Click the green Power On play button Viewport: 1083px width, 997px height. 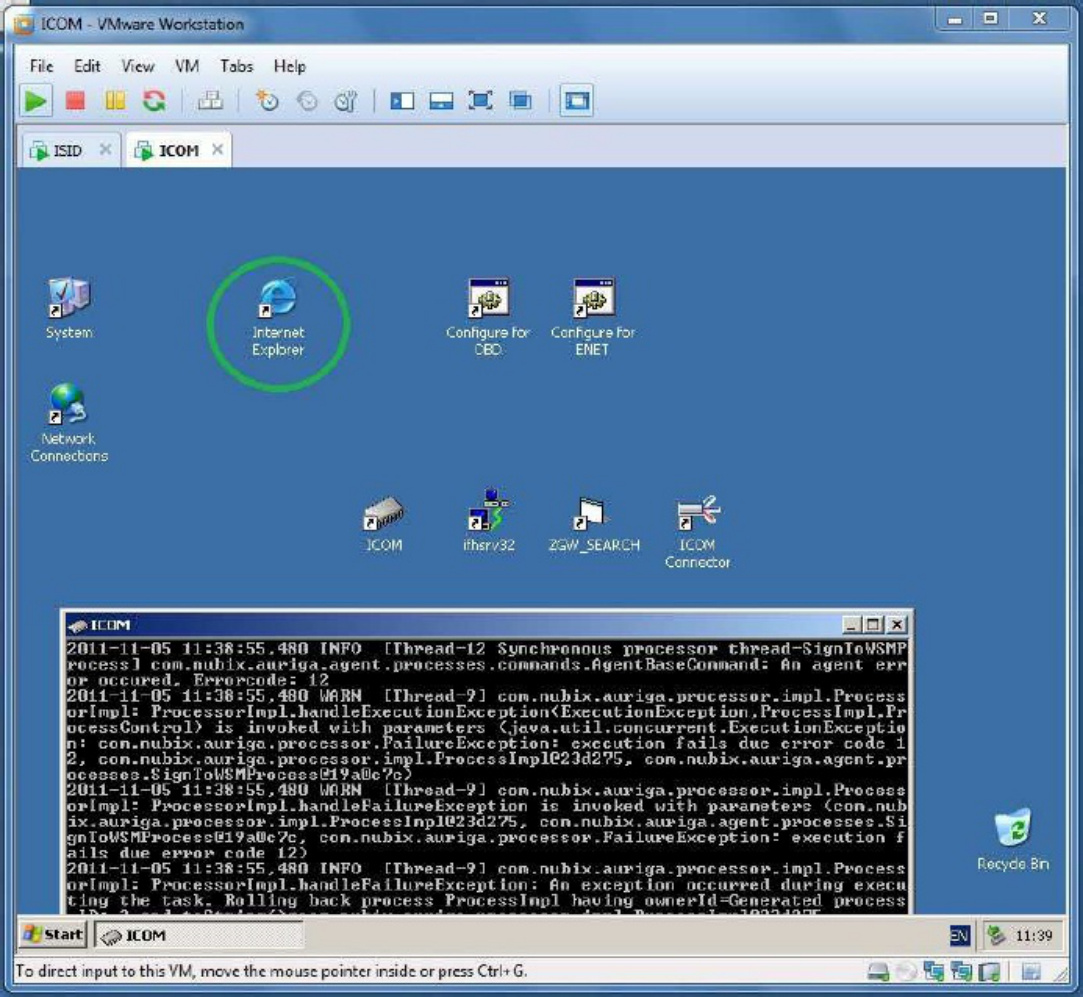coord(35,101)
